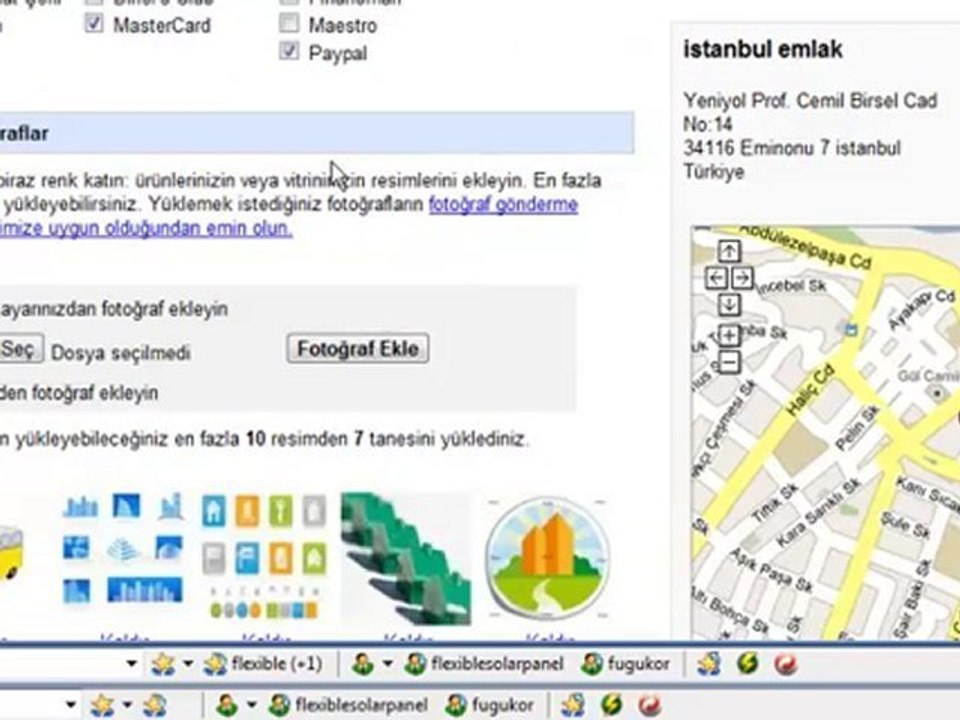
Task: Click the 'Kara Sarıklı Sk' street label on map
Action: (x=819, y=513)
